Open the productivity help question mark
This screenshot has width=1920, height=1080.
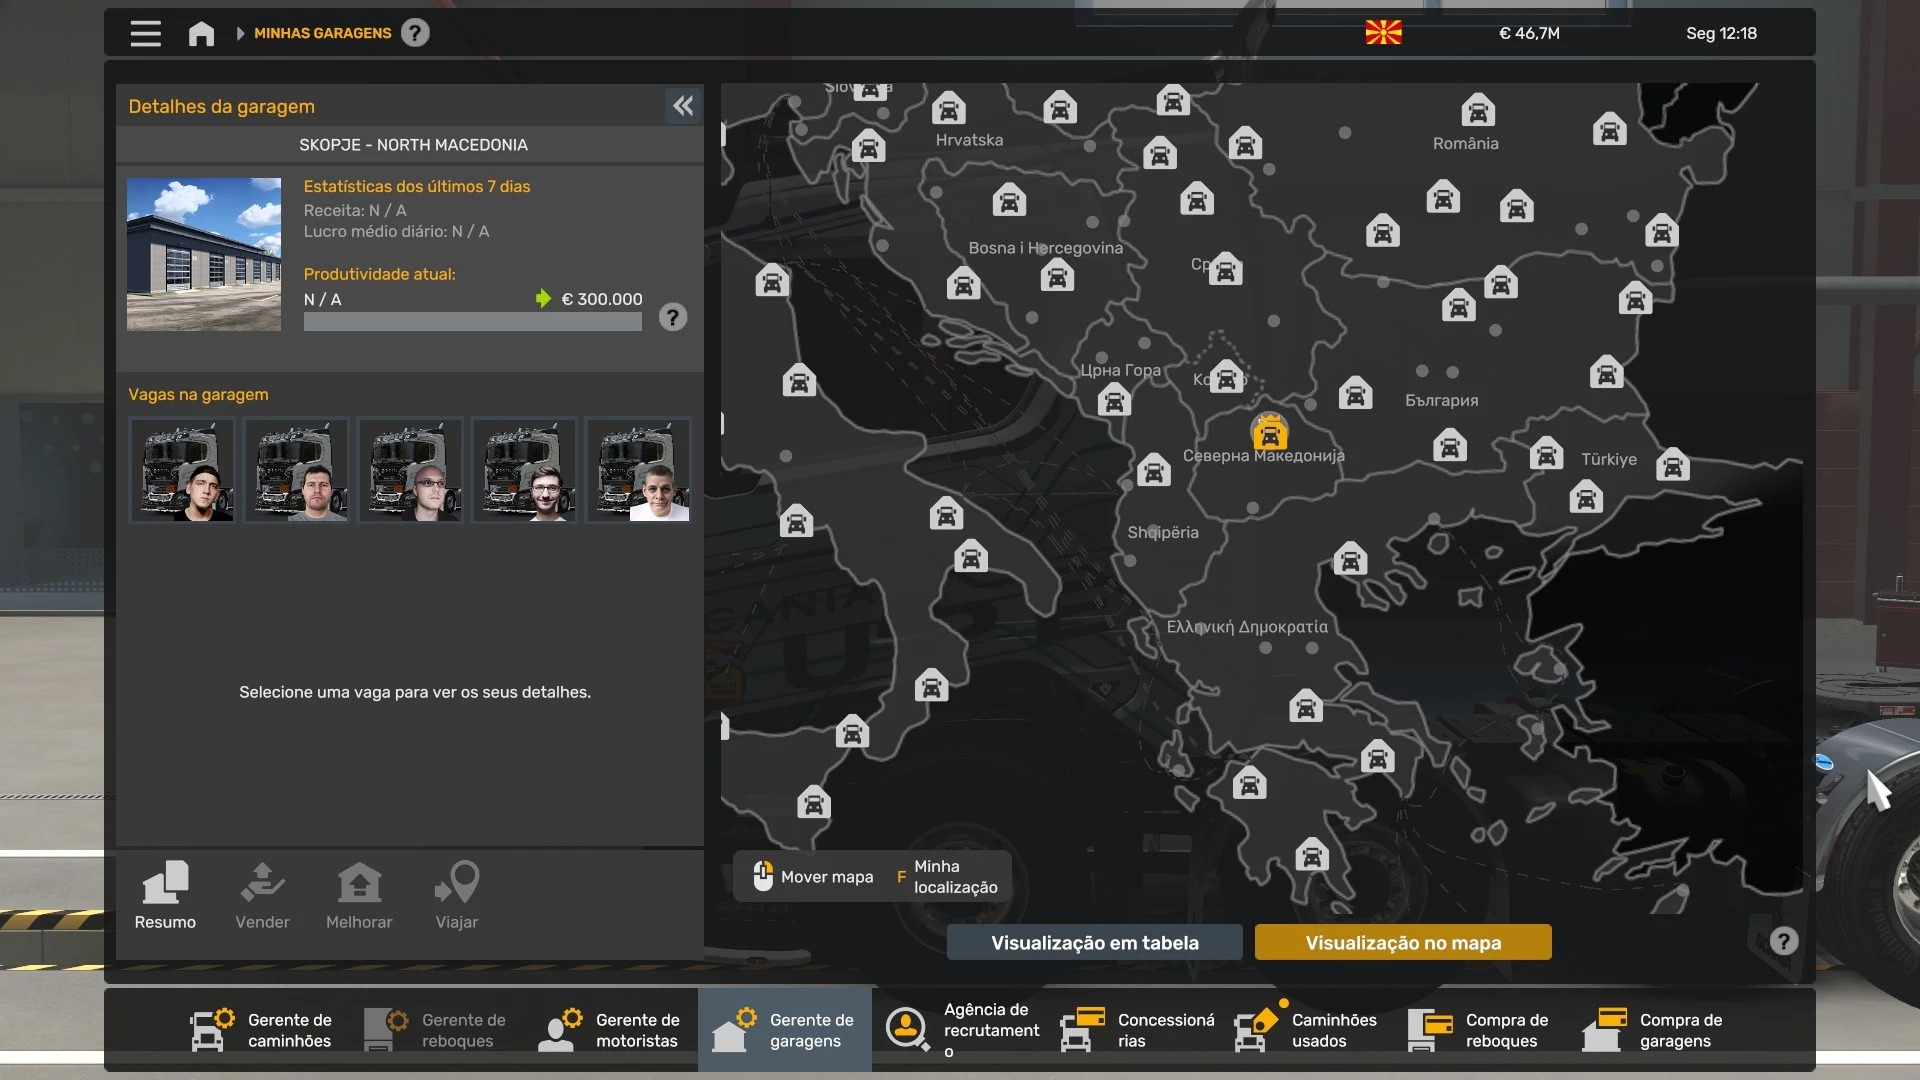[x=673, y=317]
